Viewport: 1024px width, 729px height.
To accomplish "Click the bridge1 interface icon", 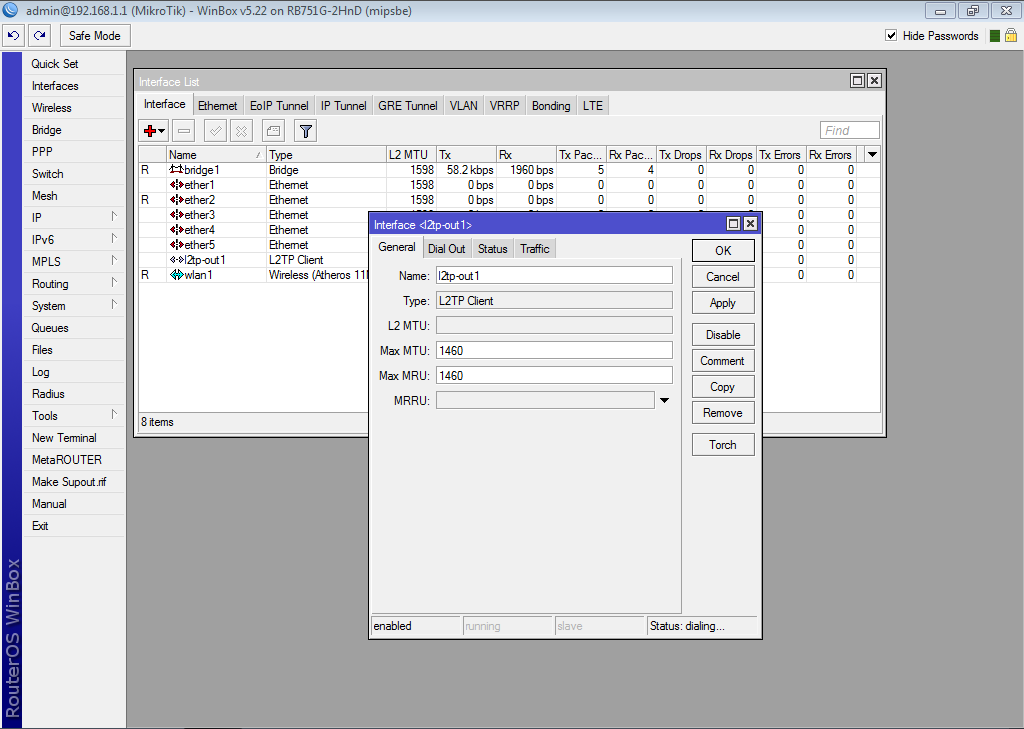I will point(176,170).
